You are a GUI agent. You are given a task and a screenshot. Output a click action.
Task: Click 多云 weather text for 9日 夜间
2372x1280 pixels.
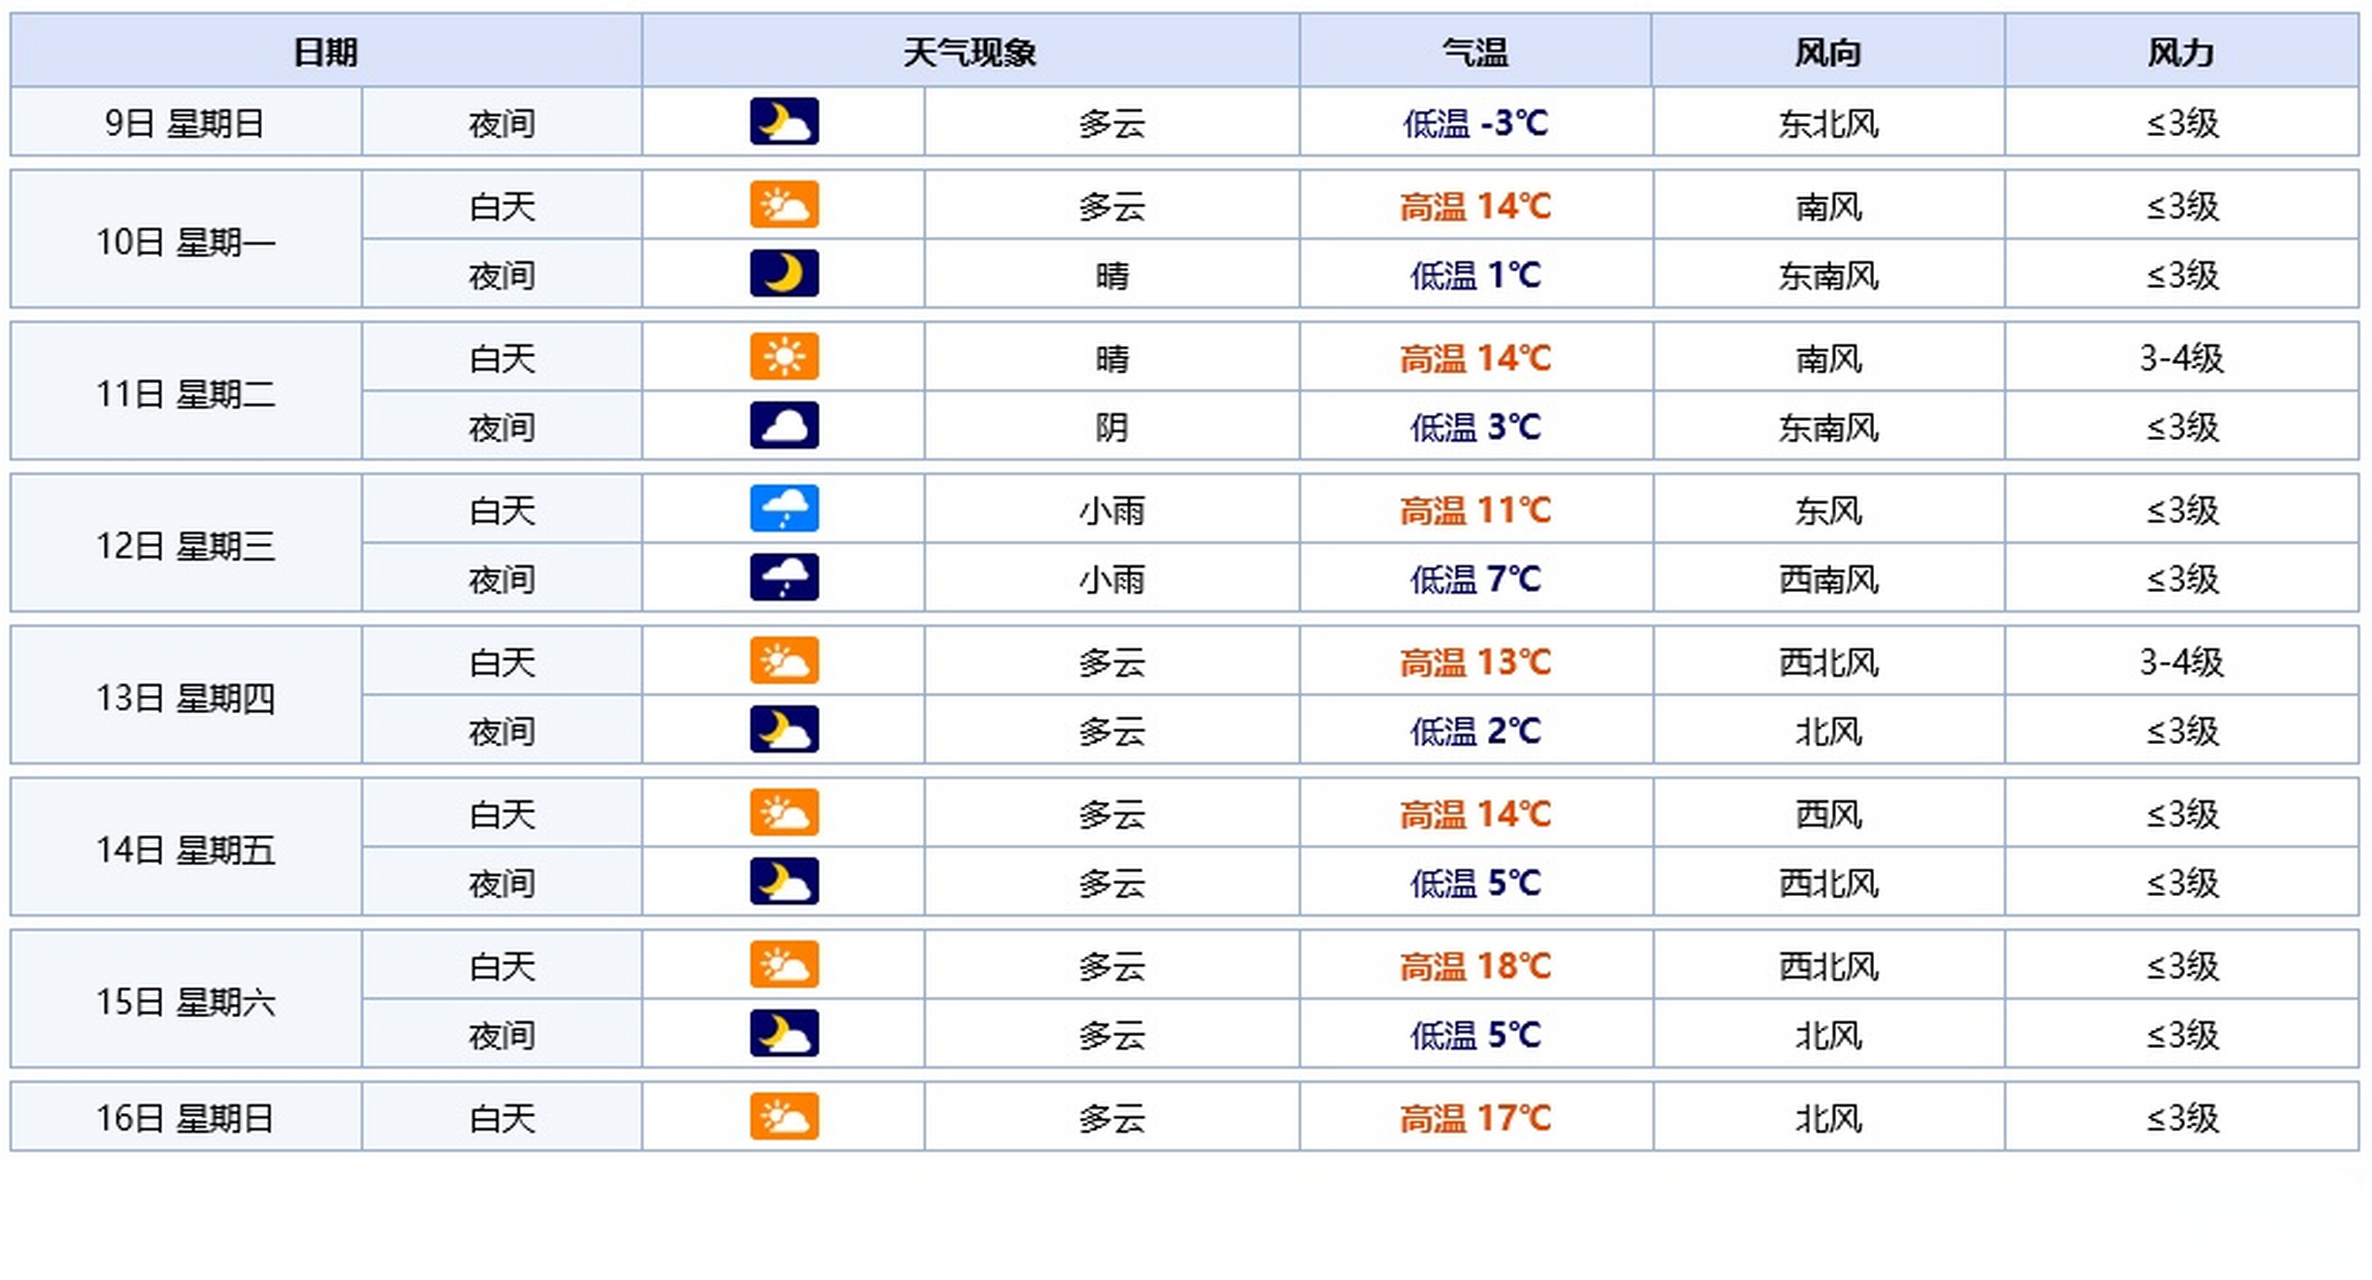click(1112, 123)
